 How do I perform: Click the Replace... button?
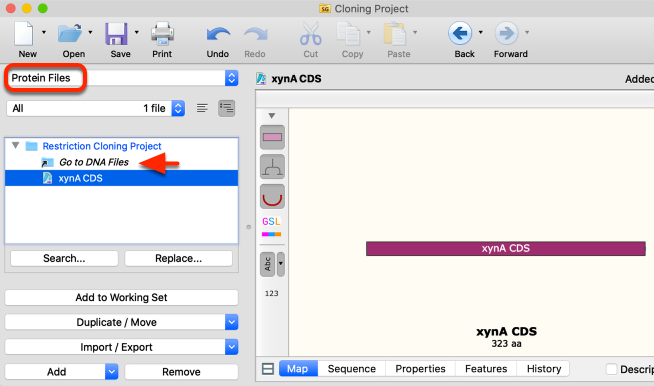pos(179,258)
